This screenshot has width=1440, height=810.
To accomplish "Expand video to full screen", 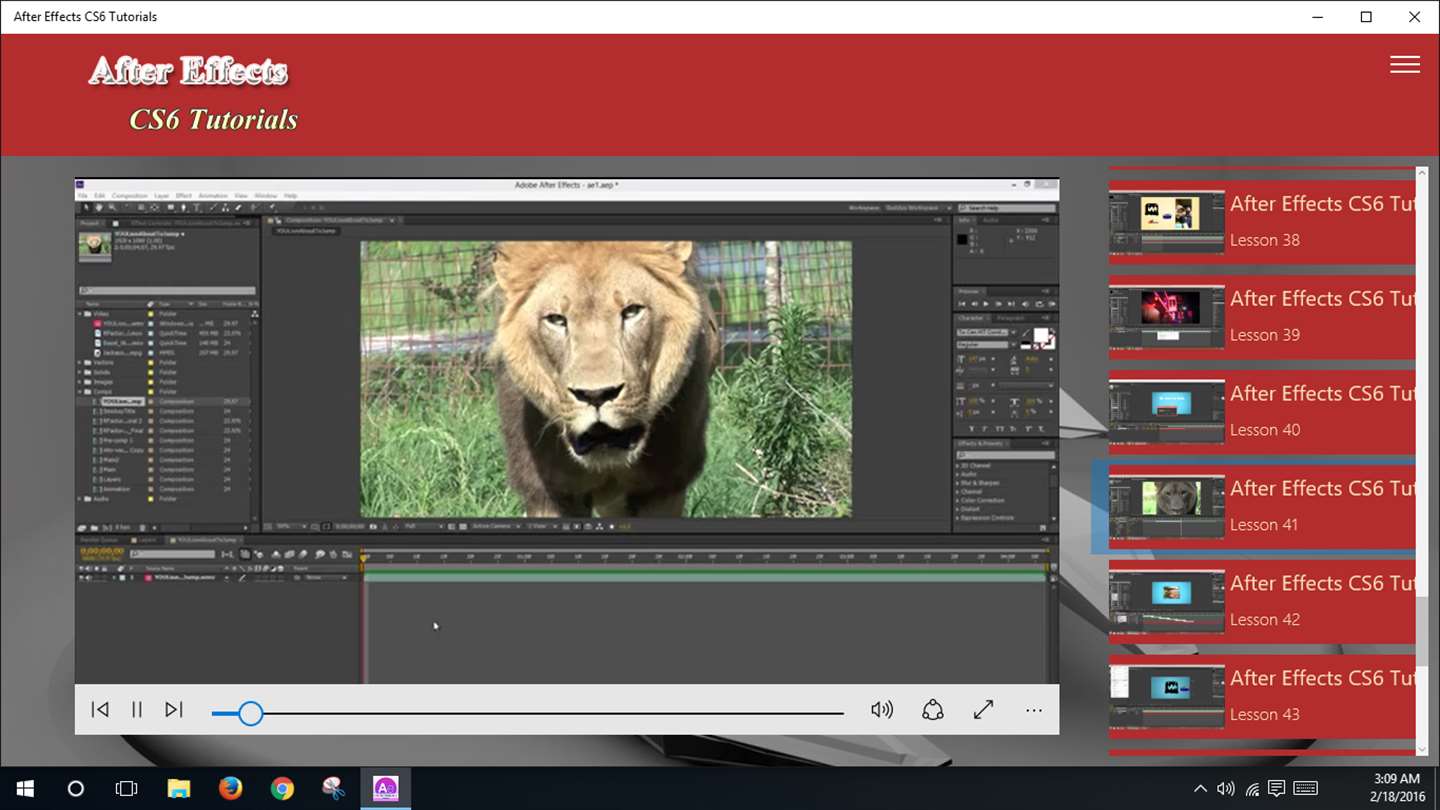I will tap(983, 710).
